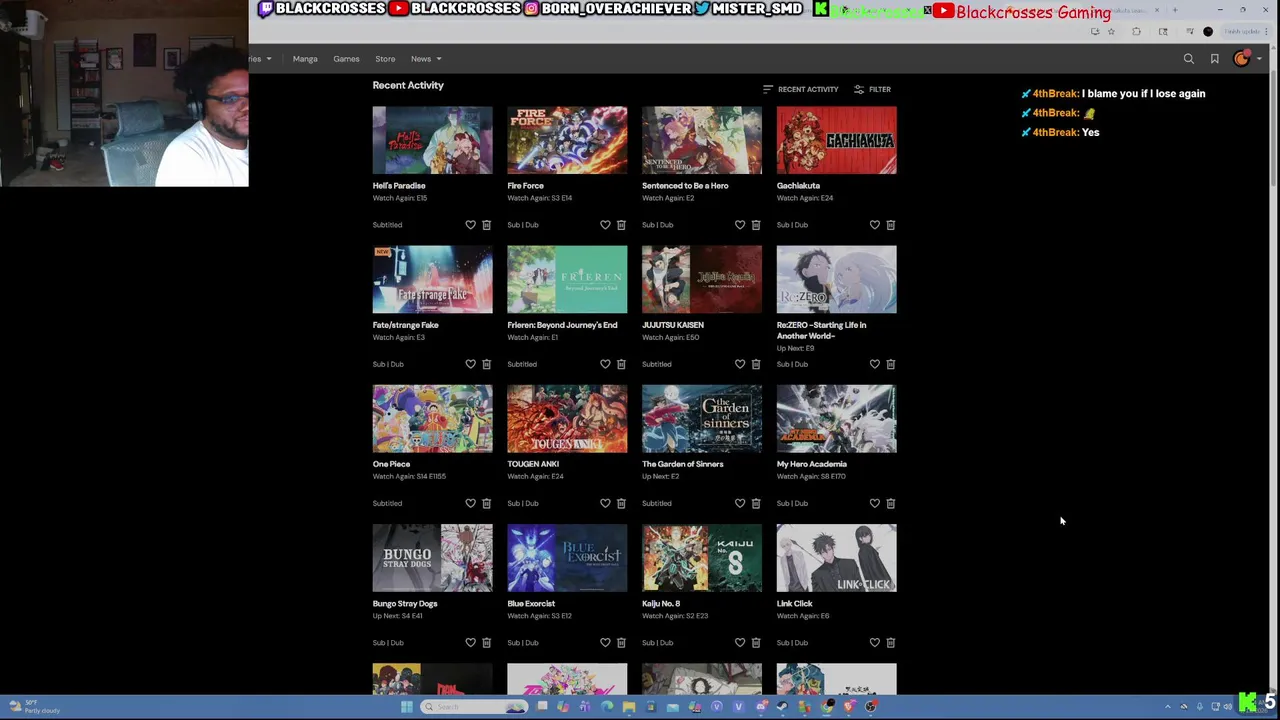Image resolution: width=1280 pixels, height=720 pixels.
Task: Remove Link Click using its trash icon
Action: (891, 643)
